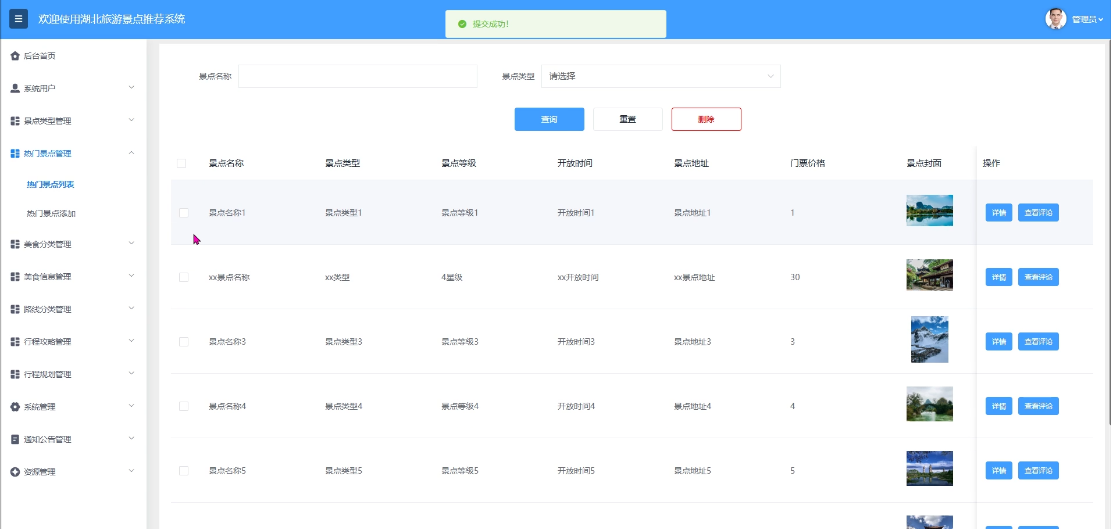Expand the 系统管理 submenu chevron
The image size is (1111, 529).
[131, 406]
